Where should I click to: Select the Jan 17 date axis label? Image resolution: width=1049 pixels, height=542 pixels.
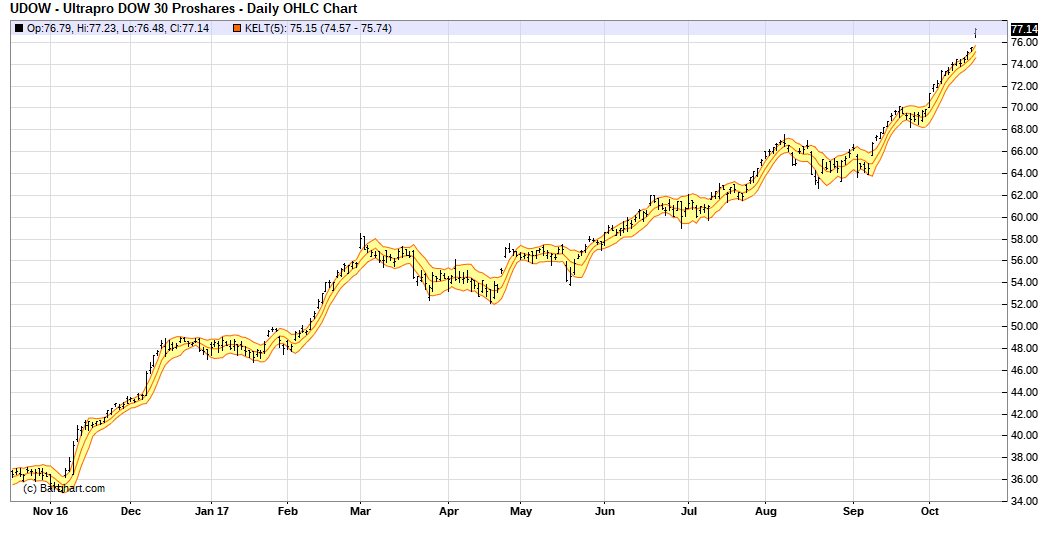pyautogui.click(x=211, y=510)
